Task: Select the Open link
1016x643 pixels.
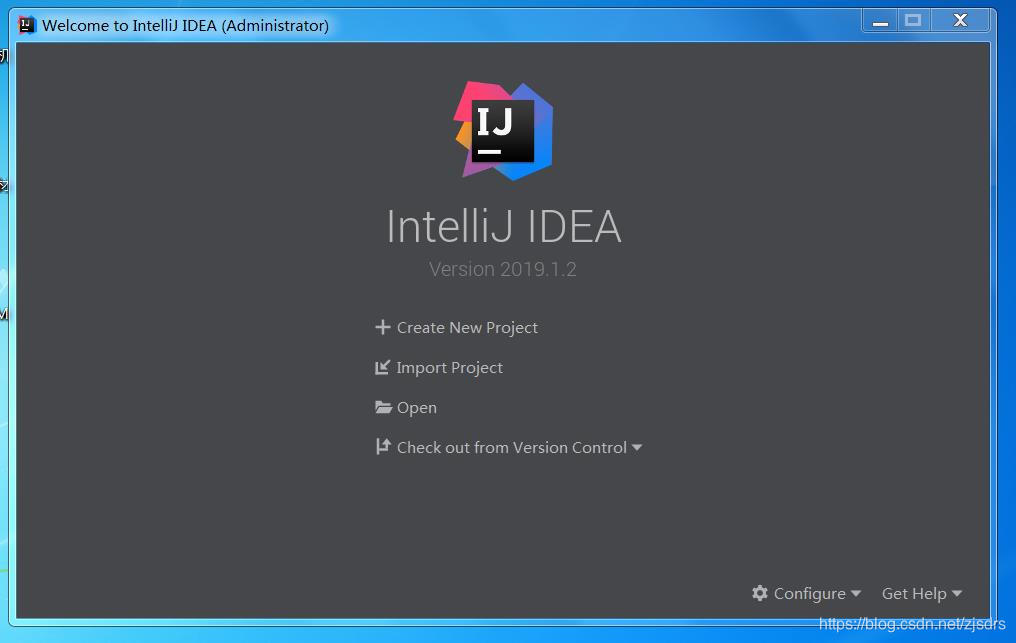Action: (x=417, y=408)
